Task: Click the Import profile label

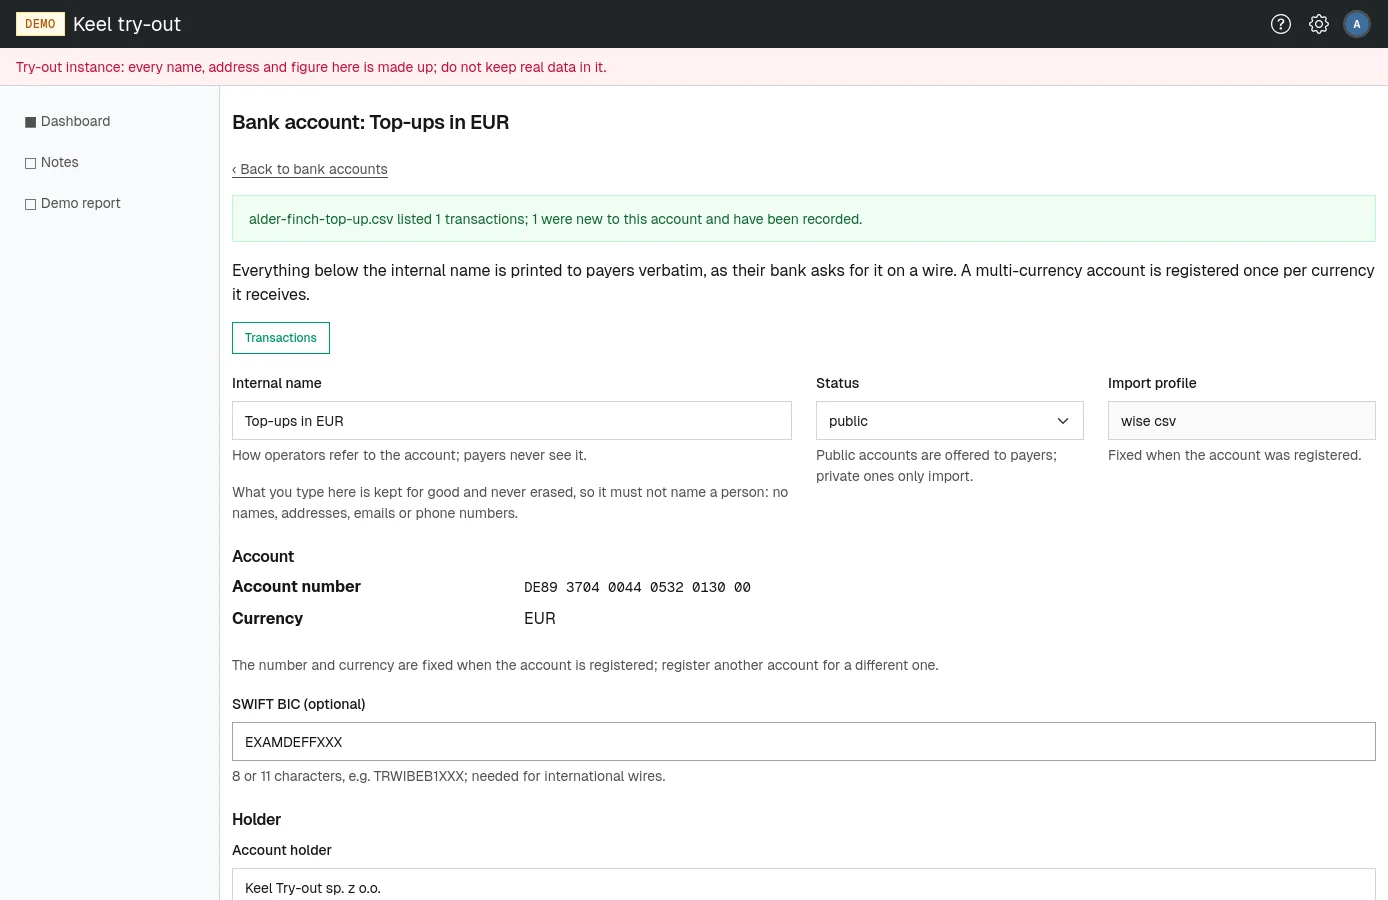Action: coord(1152,383)
